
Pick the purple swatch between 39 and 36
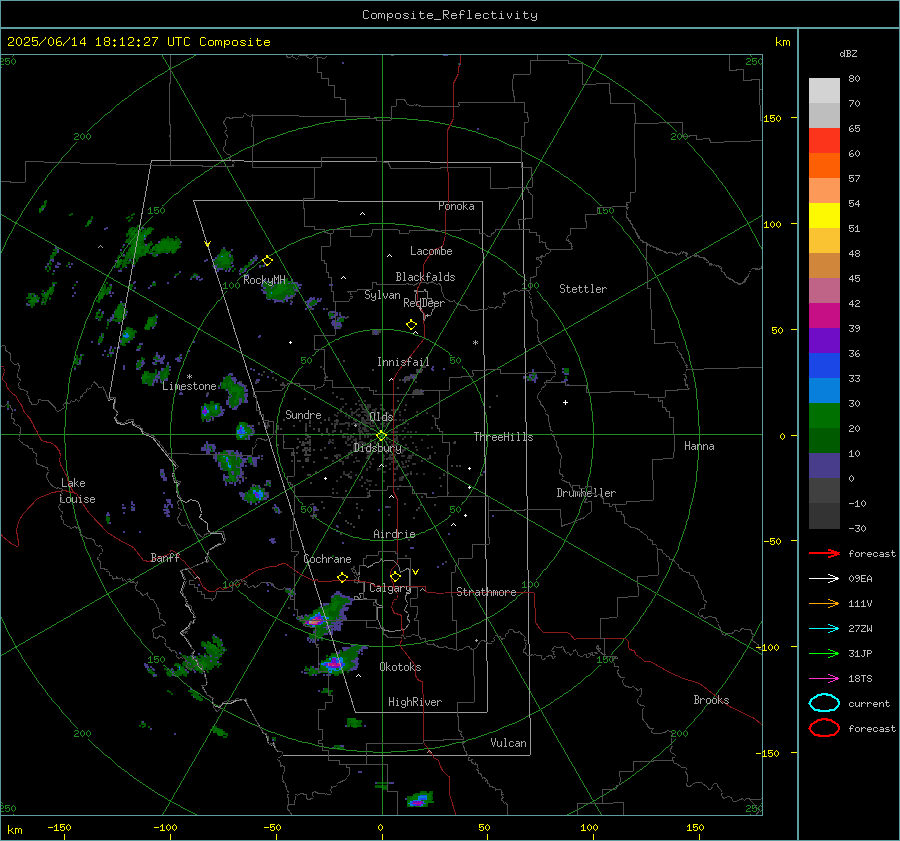(824, 341)
